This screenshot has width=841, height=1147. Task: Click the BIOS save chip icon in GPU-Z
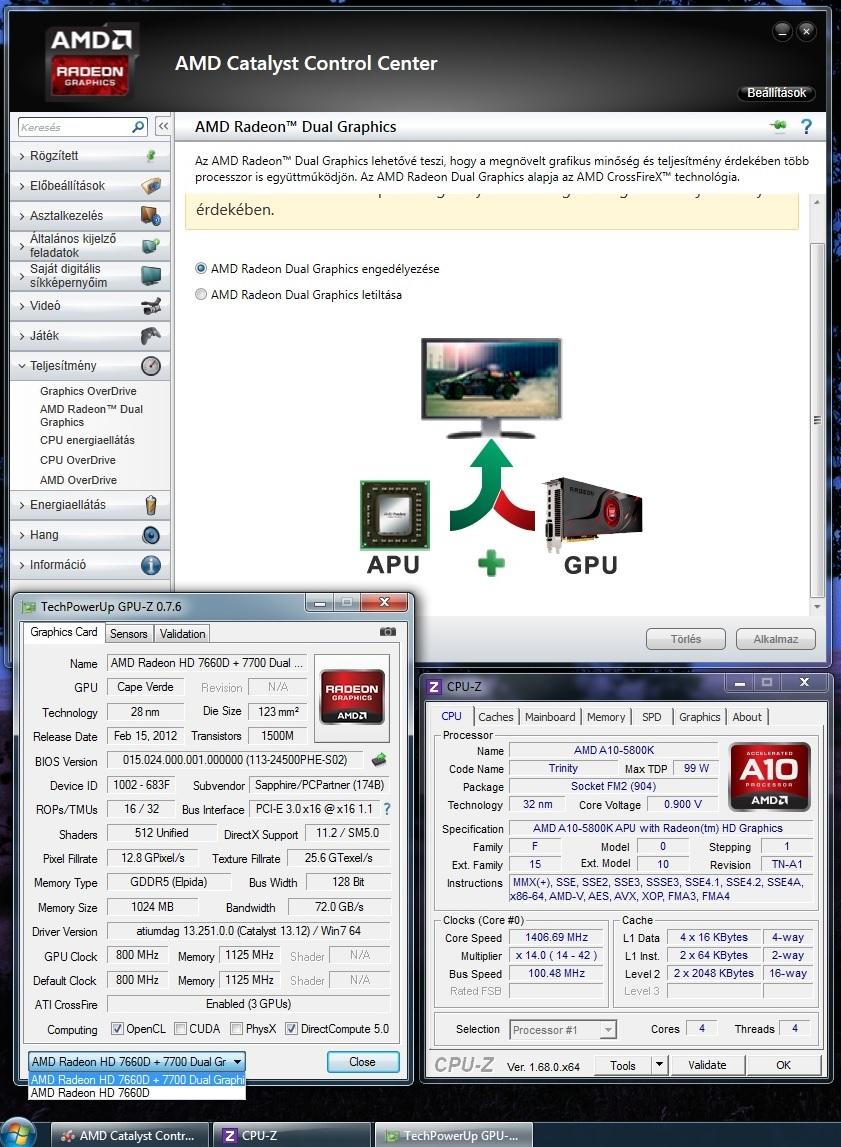coord(379,760)
